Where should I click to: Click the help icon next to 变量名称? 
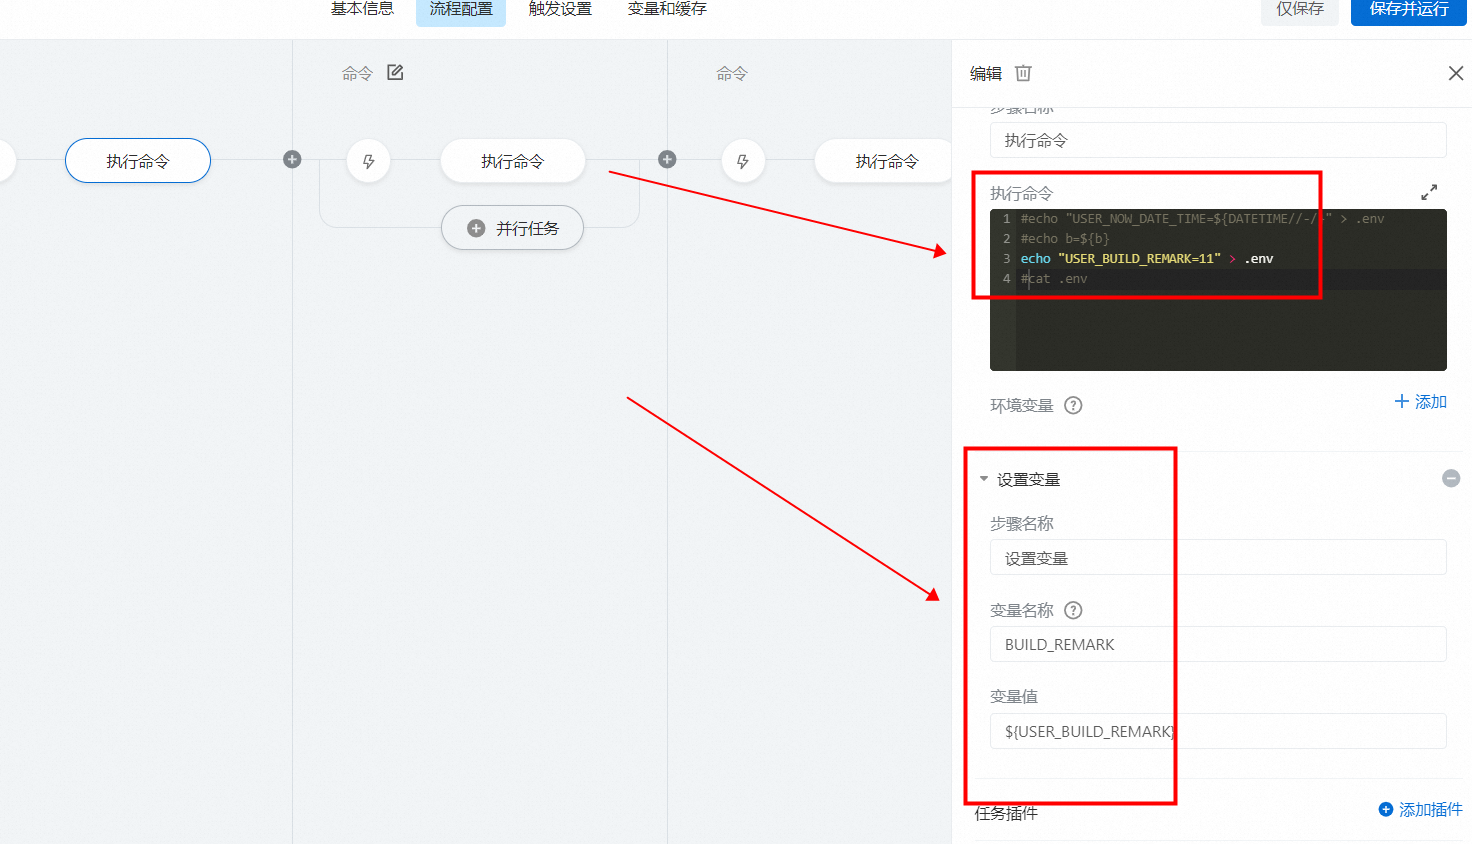[1073, 610]
